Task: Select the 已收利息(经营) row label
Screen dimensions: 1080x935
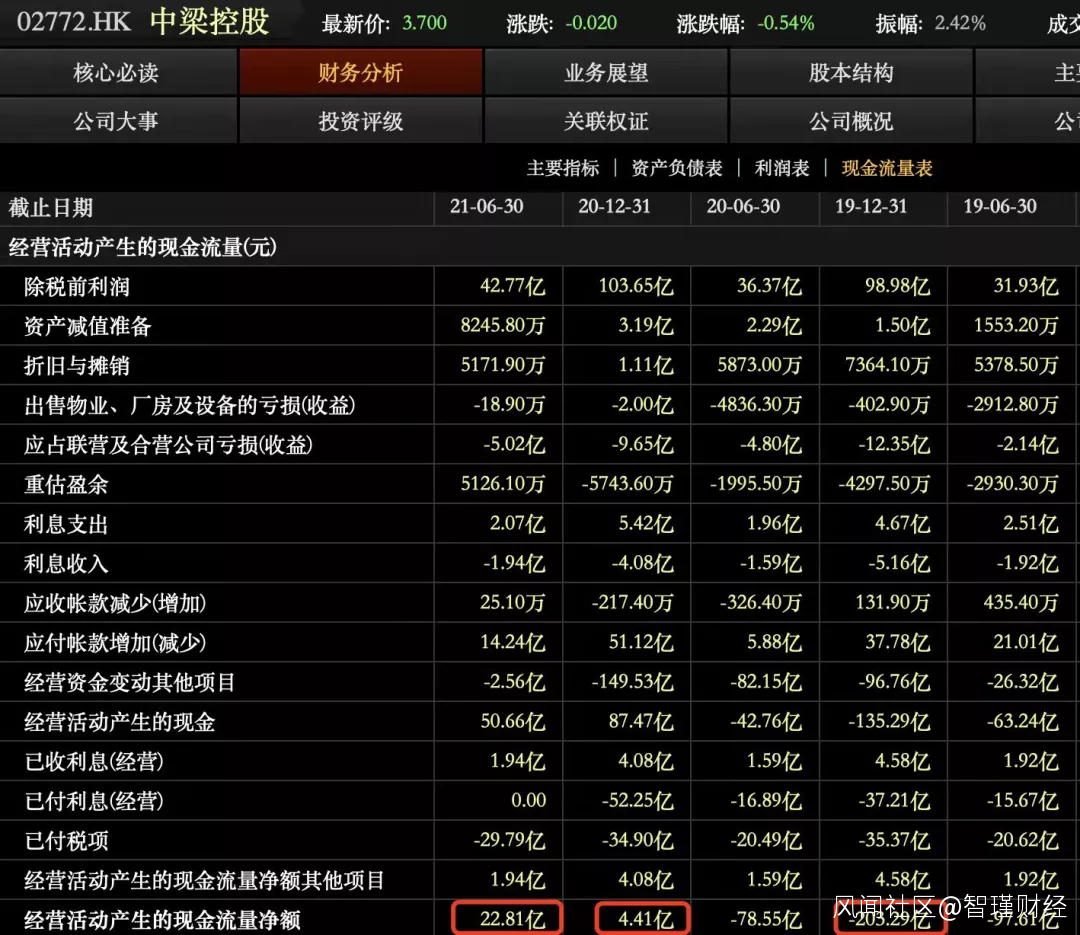Action: 94,761
